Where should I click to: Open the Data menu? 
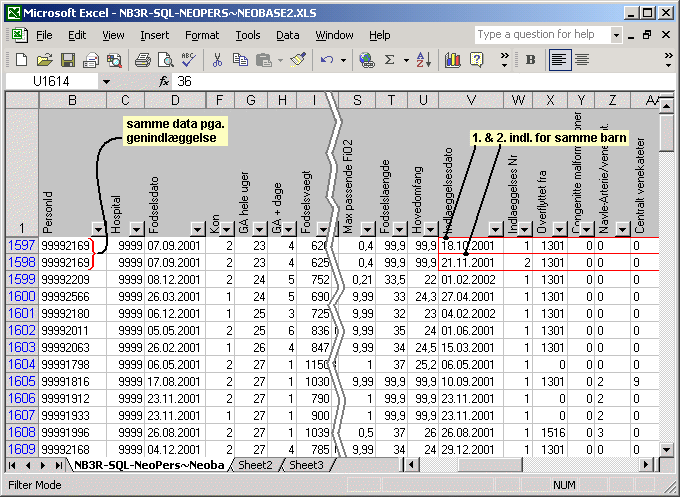click(x=288, y=35)
